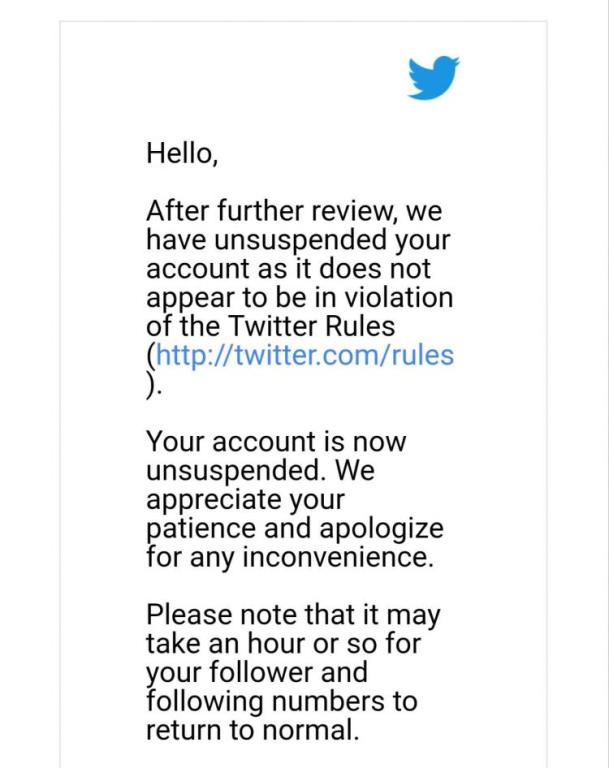Click the "of the Twitter Rules" line
This screenshot has width=609, height=768.
coord(270,326)
